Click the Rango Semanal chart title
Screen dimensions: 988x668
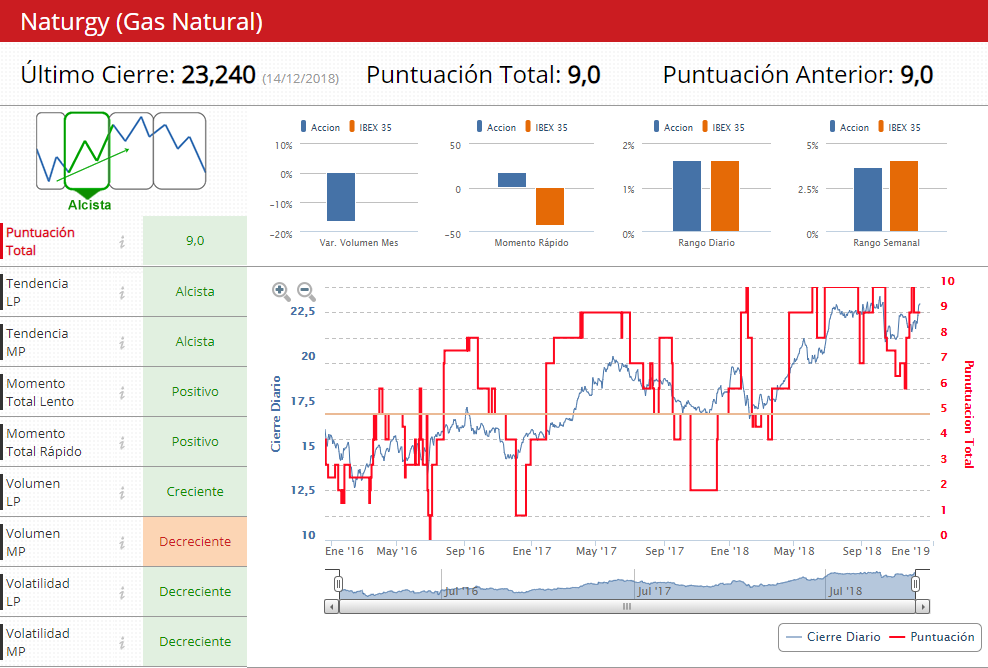887,243
